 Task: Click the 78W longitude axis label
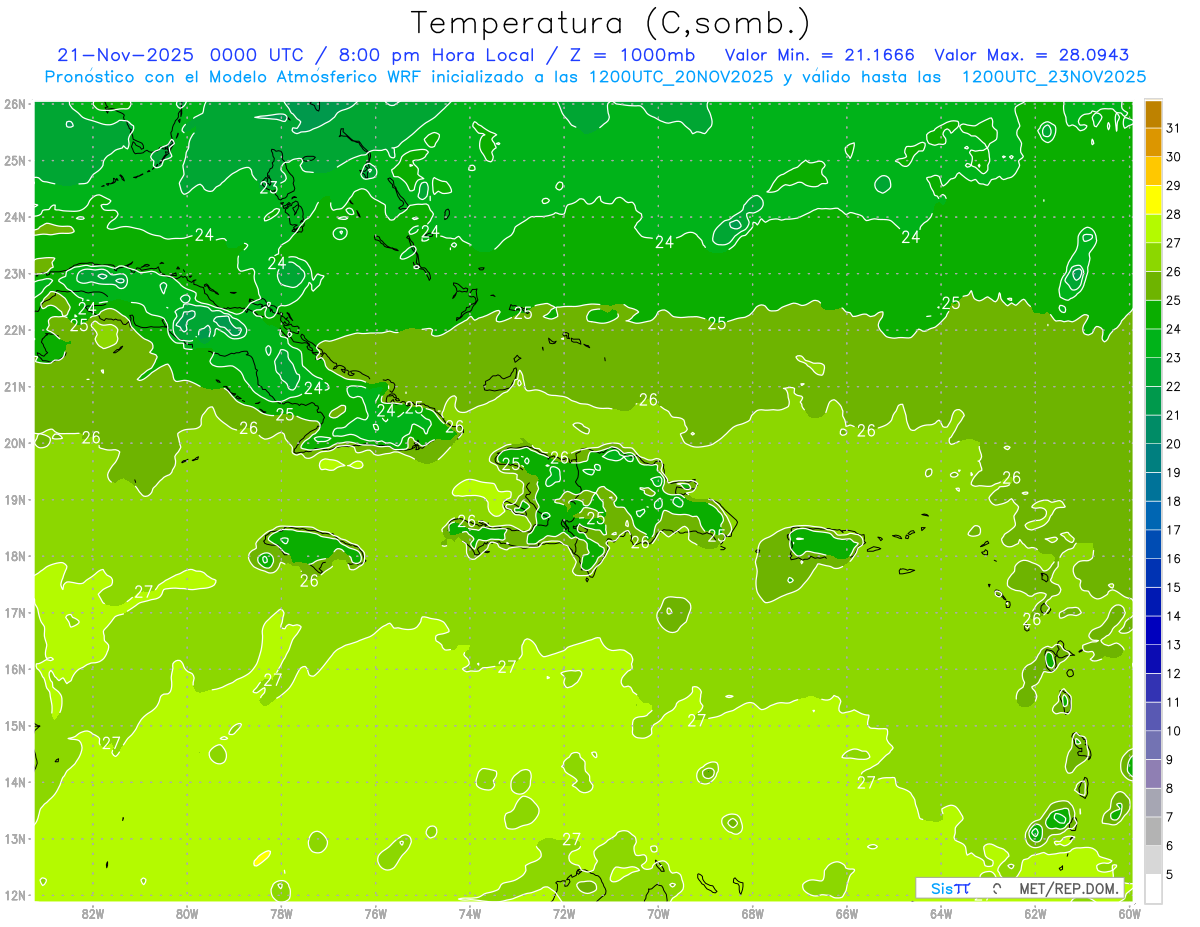coord(281,913)
